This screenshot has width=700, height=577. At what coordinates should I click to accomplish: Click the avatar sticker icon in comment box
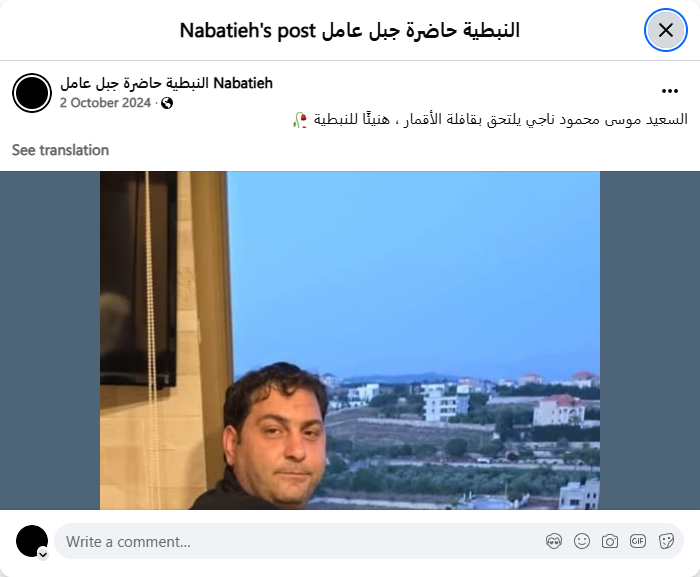(x=554, y=541)
